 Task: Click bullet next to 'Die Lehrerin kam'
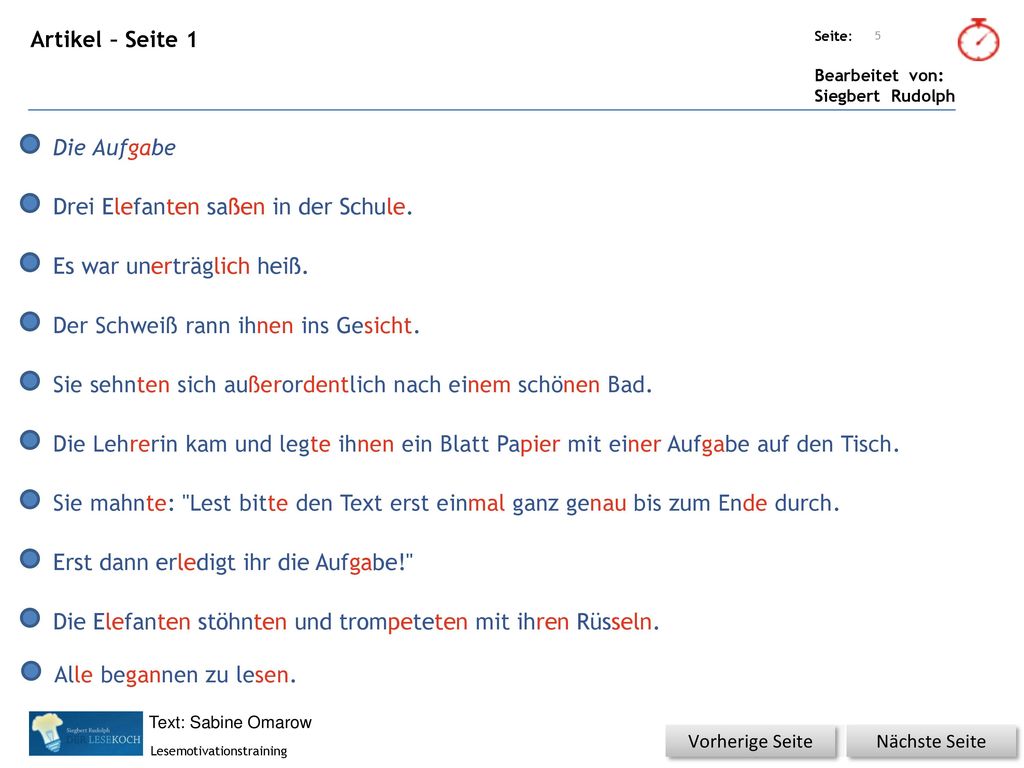tap(30, 440)
